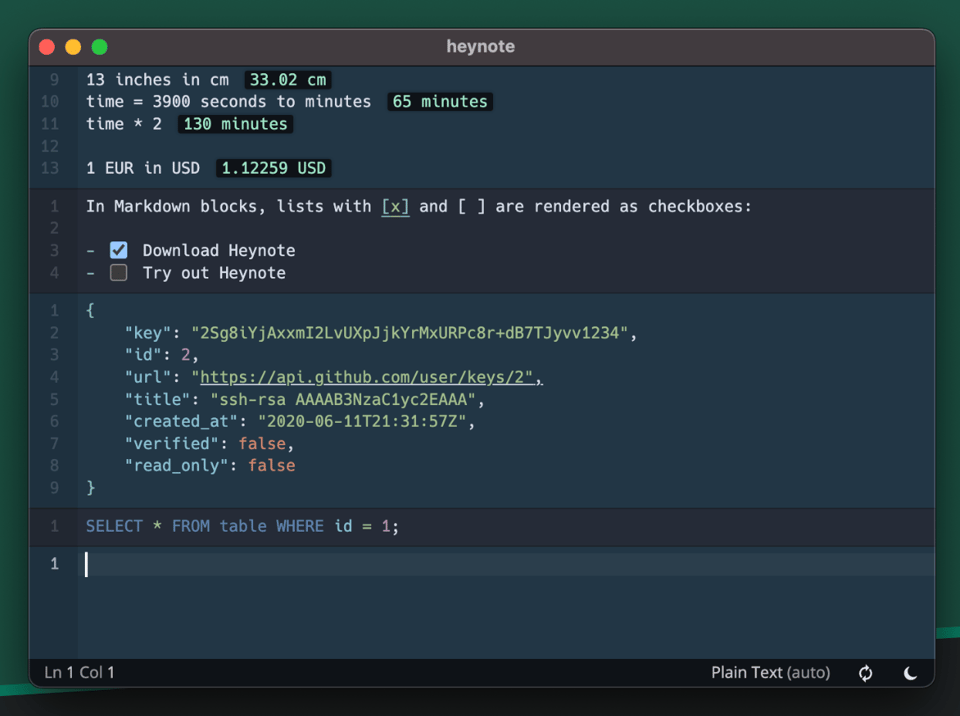Click the green maximize traffic-light icon

tap(97, 46)
